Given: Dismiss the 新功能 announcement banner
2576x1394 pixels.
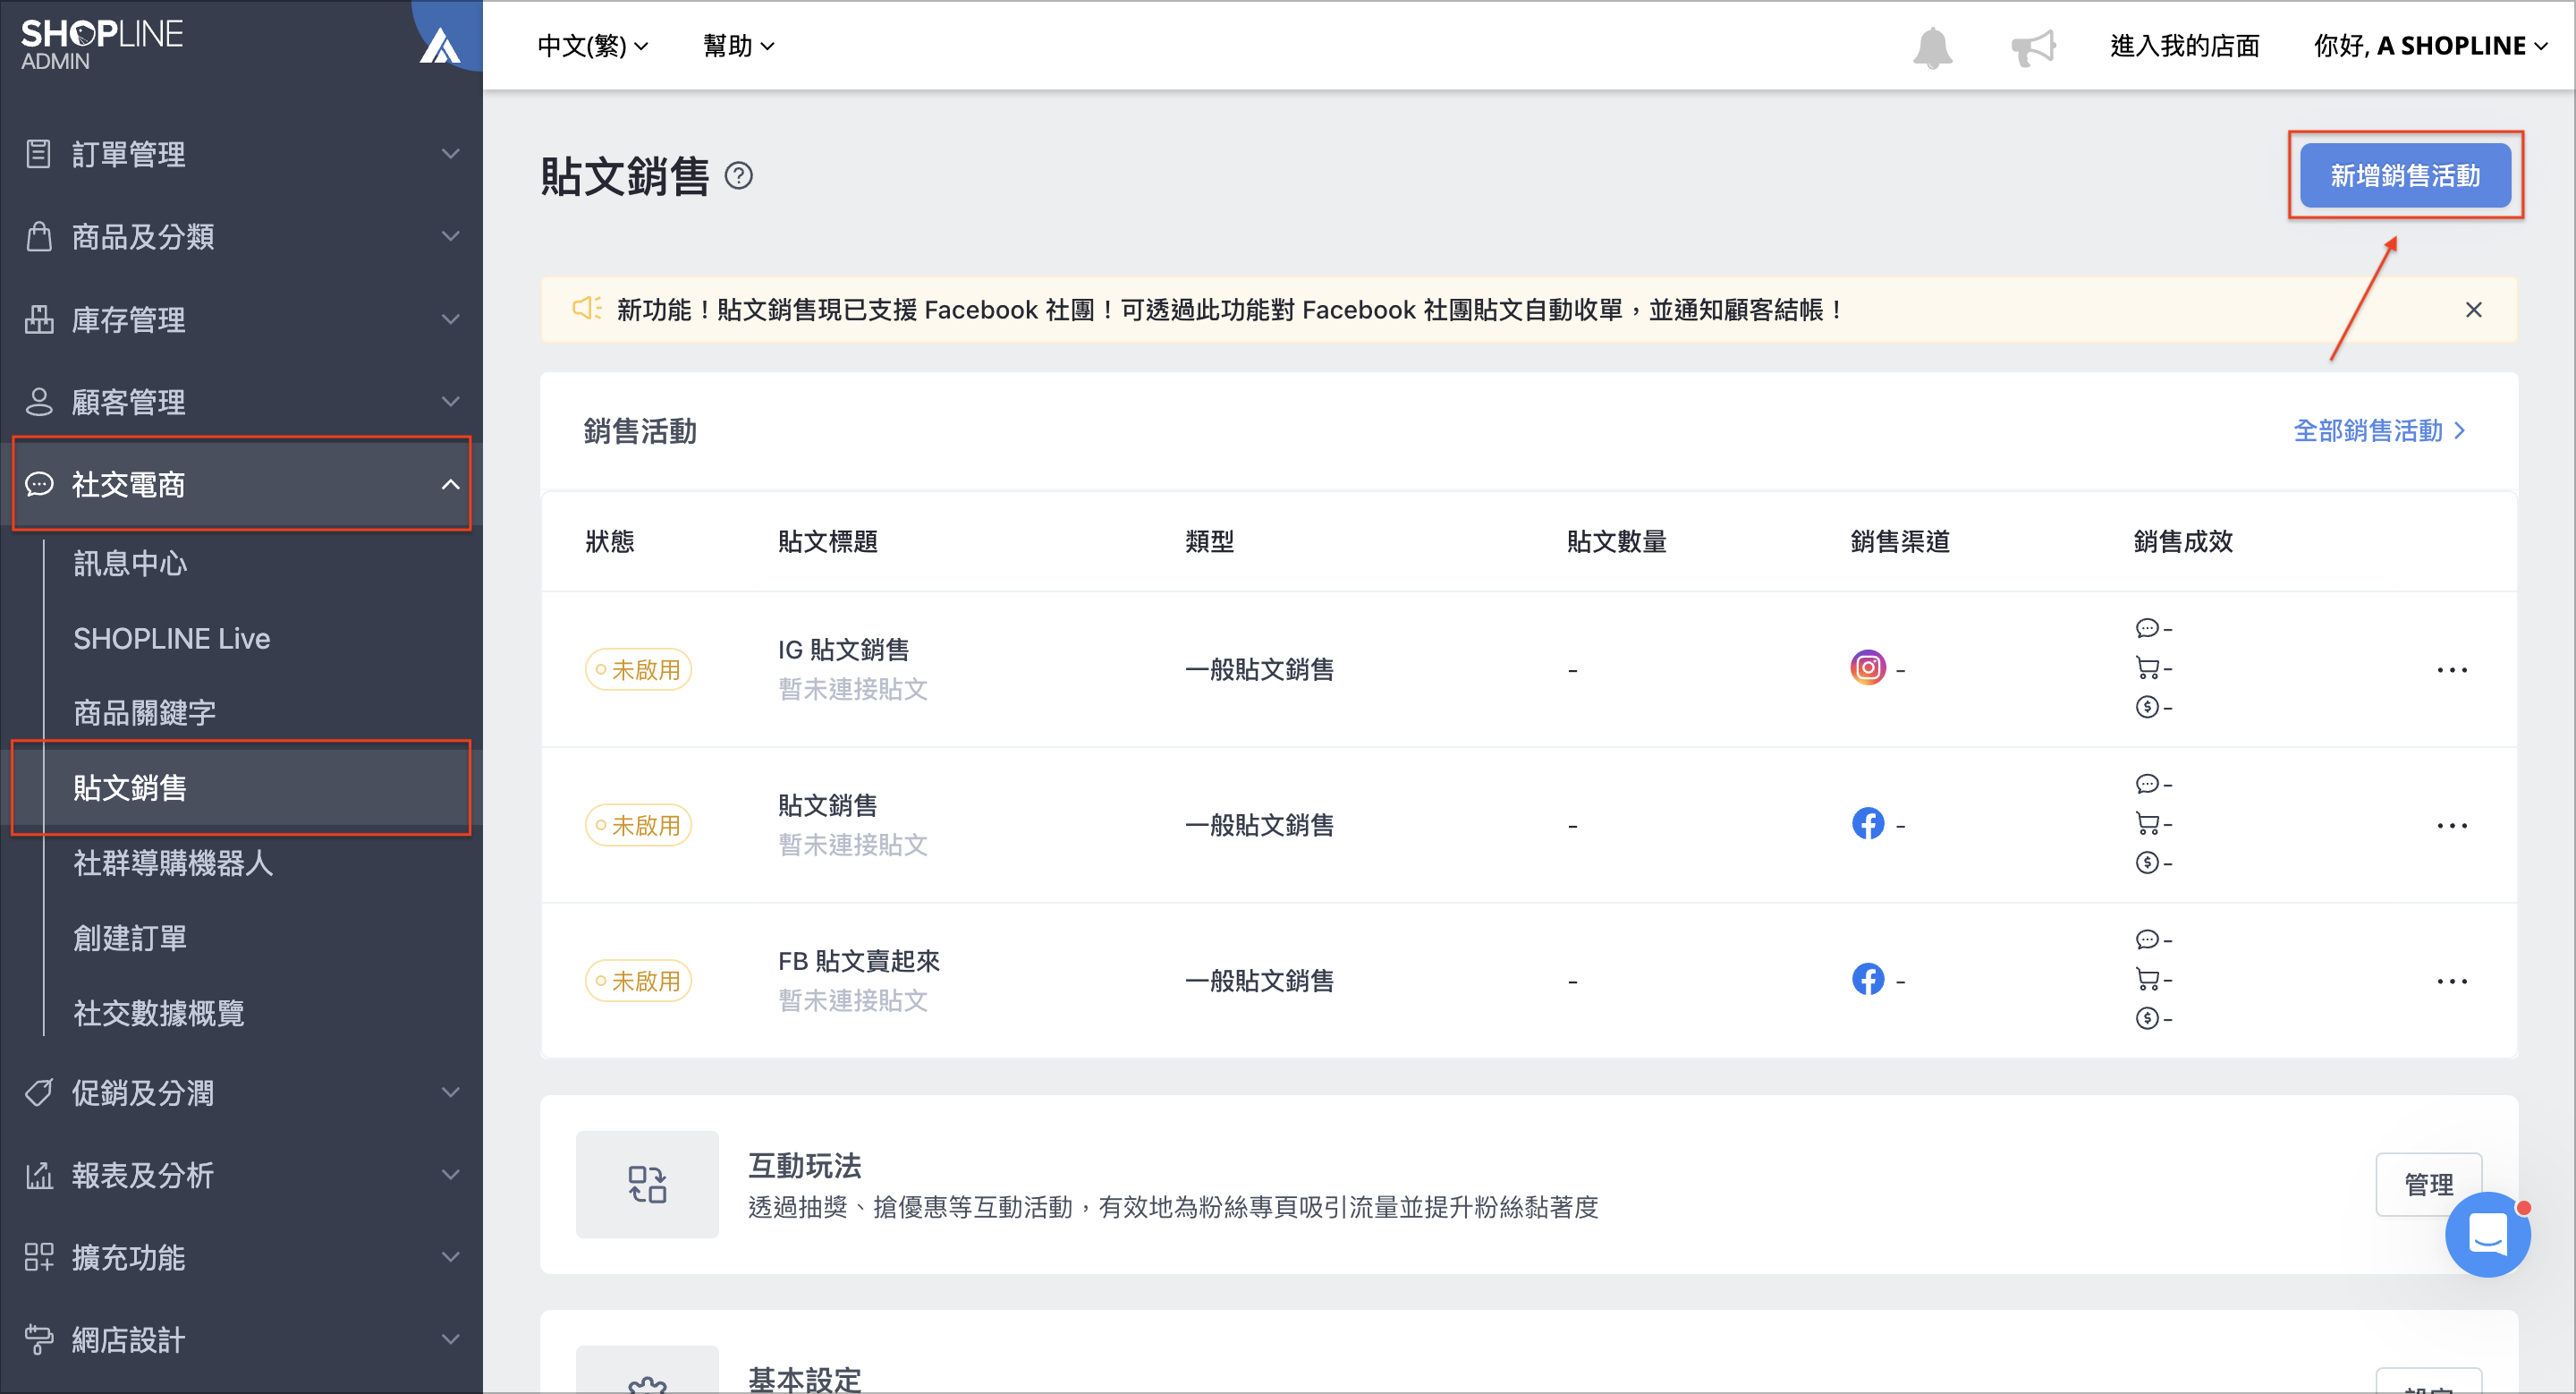Looking at the screenshot, I should (x=2473, y=310).
